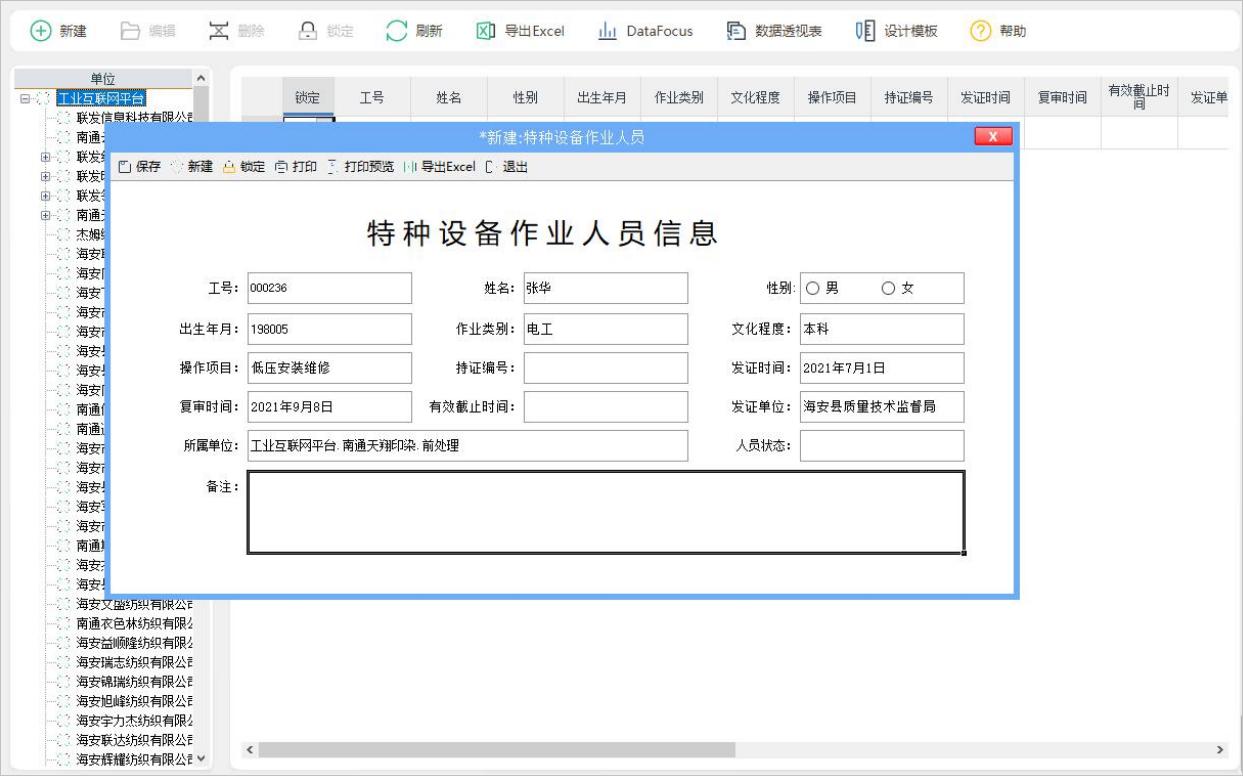
Task: Click the 数据透视表 pivot table icon
Action: pyautogui.click(x=774, y=31)
